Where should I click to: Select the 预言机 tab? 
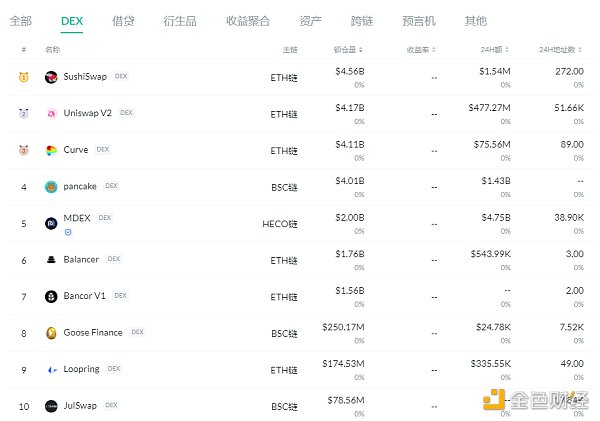pyautogui.click(x=418, y=20)
